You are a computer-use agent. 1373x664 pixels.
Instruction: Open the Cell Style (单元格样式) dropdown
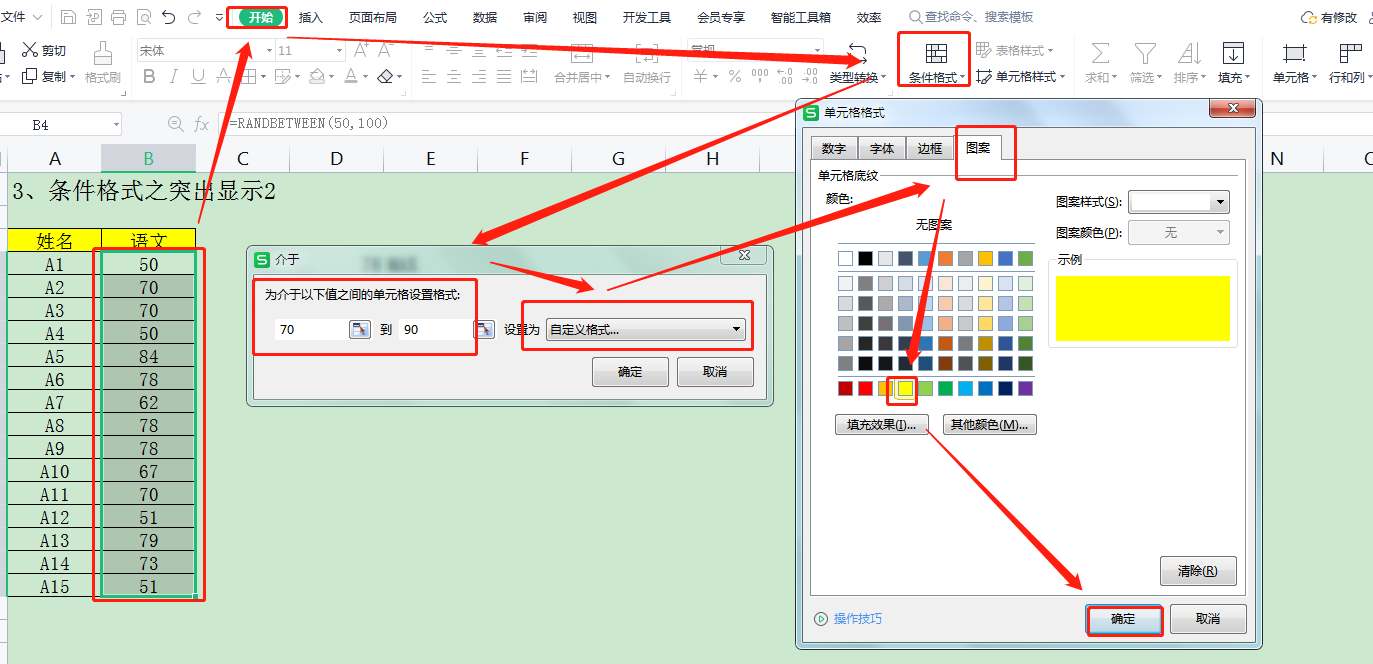[x=1020, y=77]
